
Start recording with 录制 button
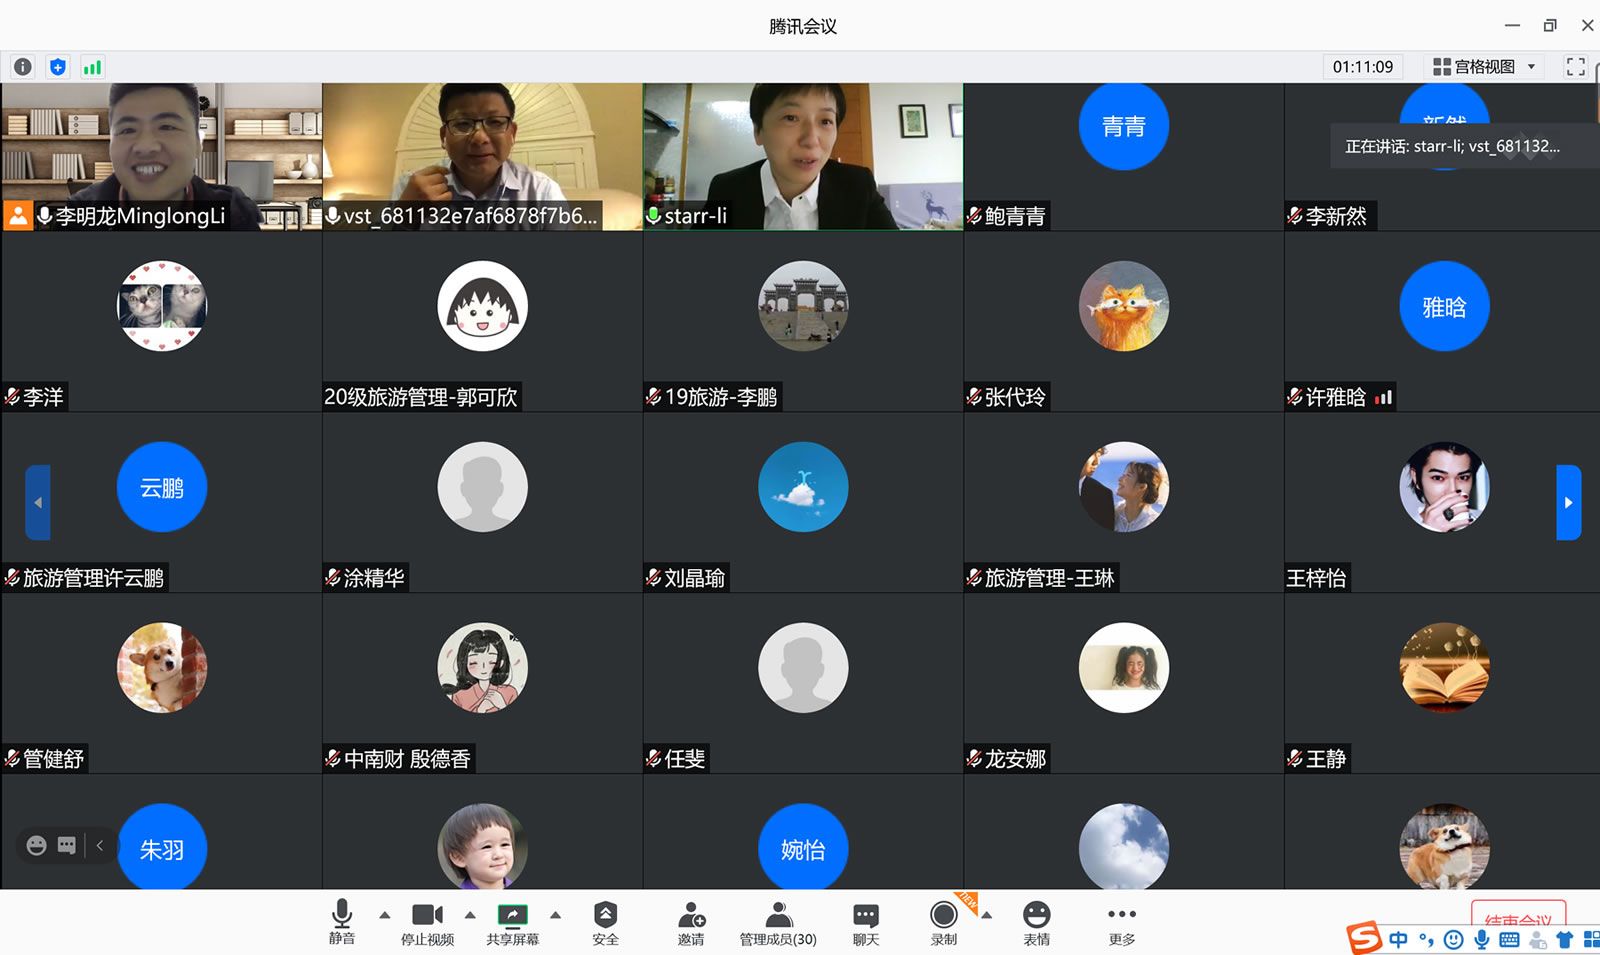pyautogui.click(x=943, y=922)
